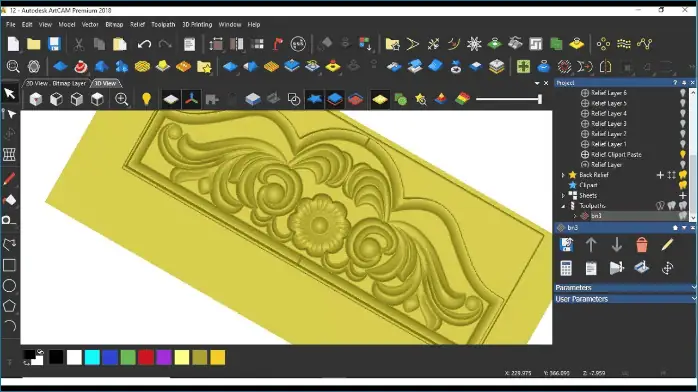
Task: Select the Create Rectangle tool
Action: [9, 265]
